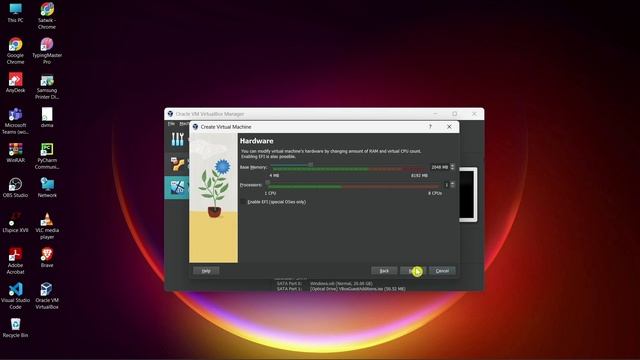
Task: Open the dvma file on desktop
Action: coord(47,118)
